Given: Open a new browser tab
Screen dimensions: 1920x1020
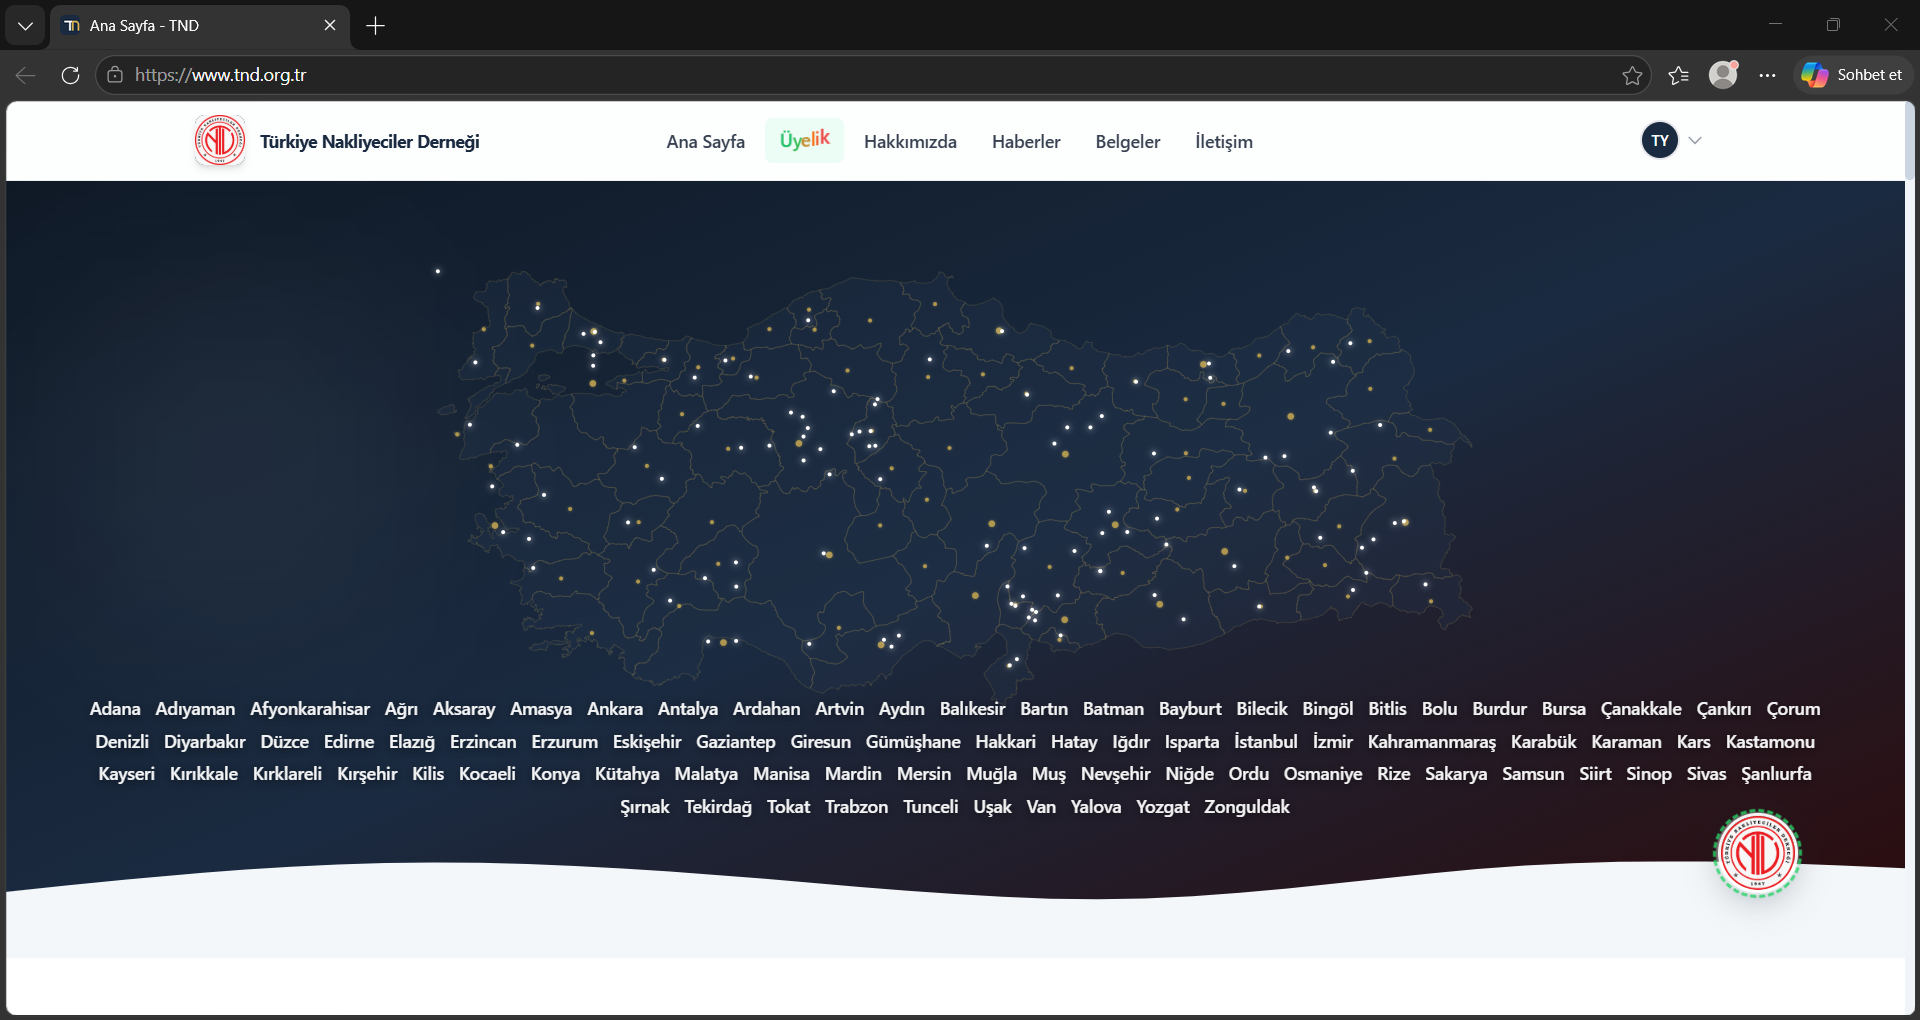Looking at the screenshot, I should (376, 26).
